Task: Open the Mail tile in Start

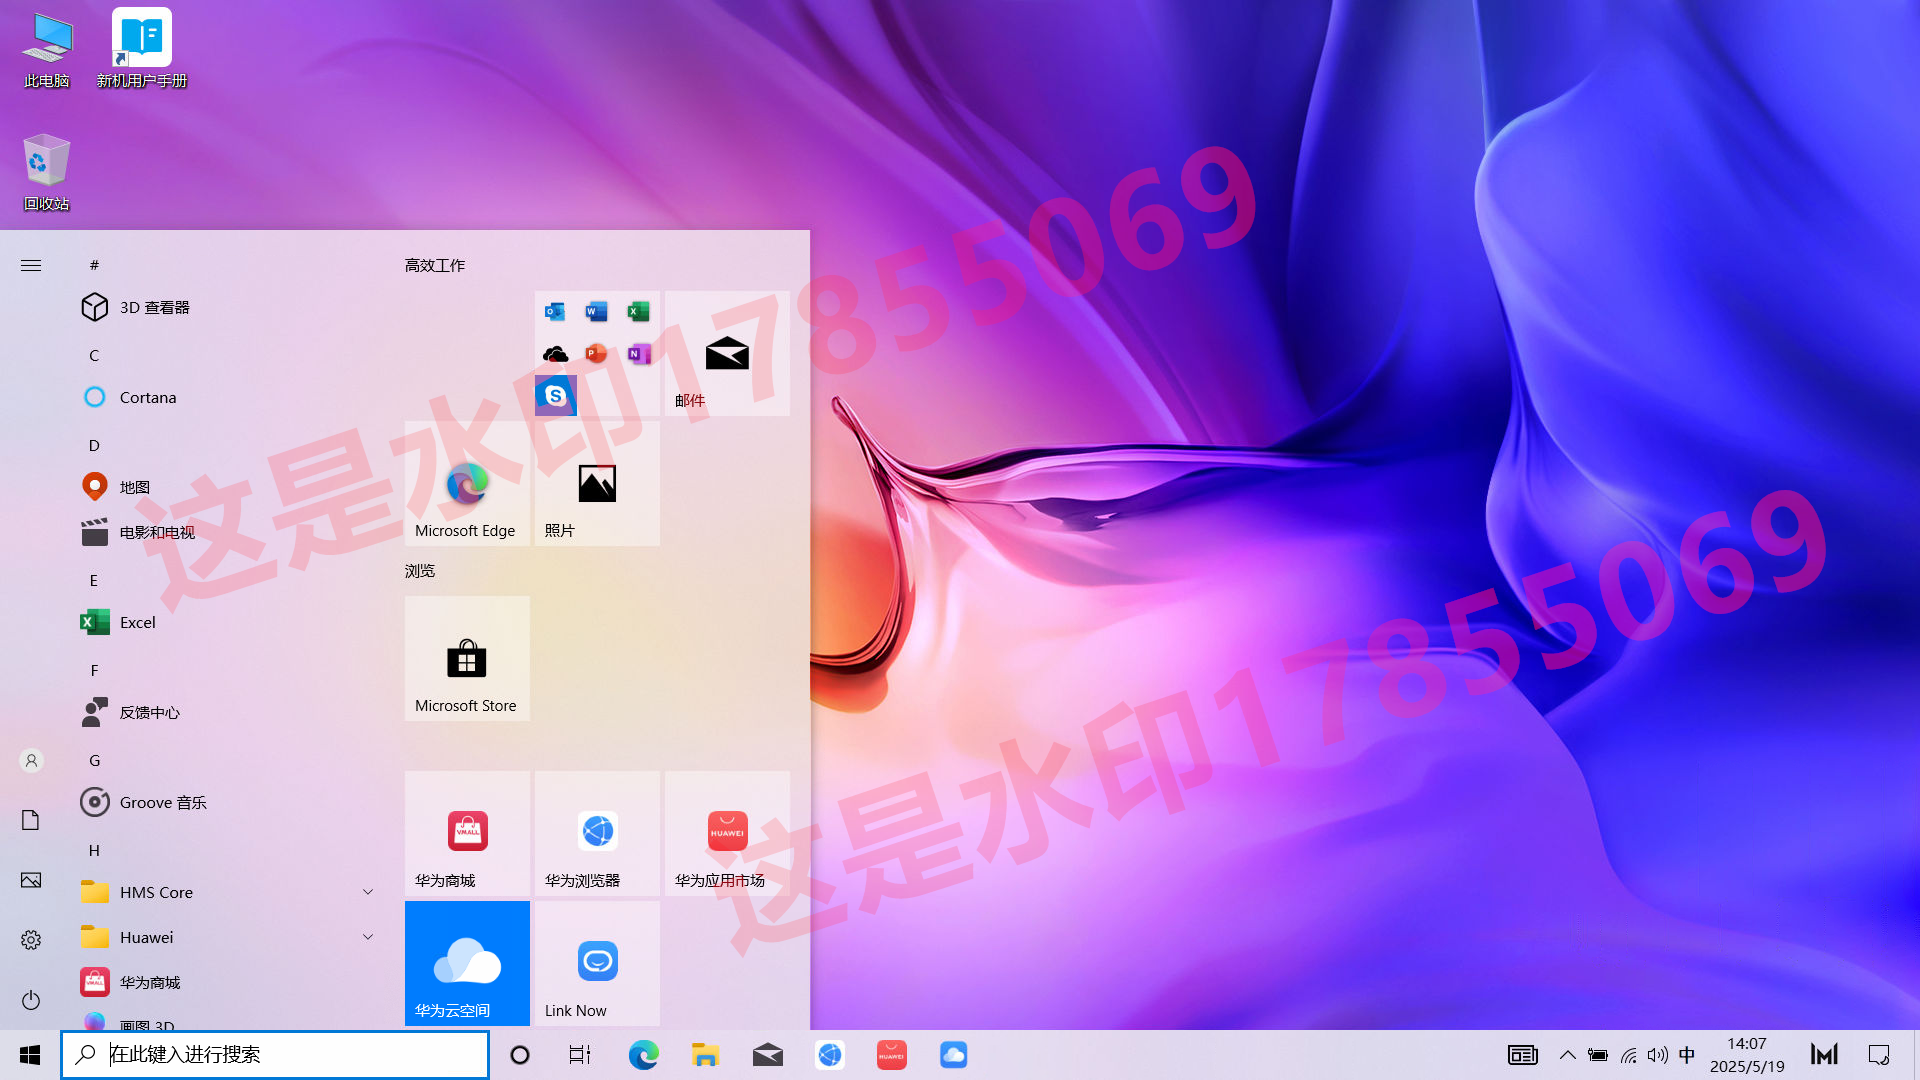Action: [x=727, y=354]
